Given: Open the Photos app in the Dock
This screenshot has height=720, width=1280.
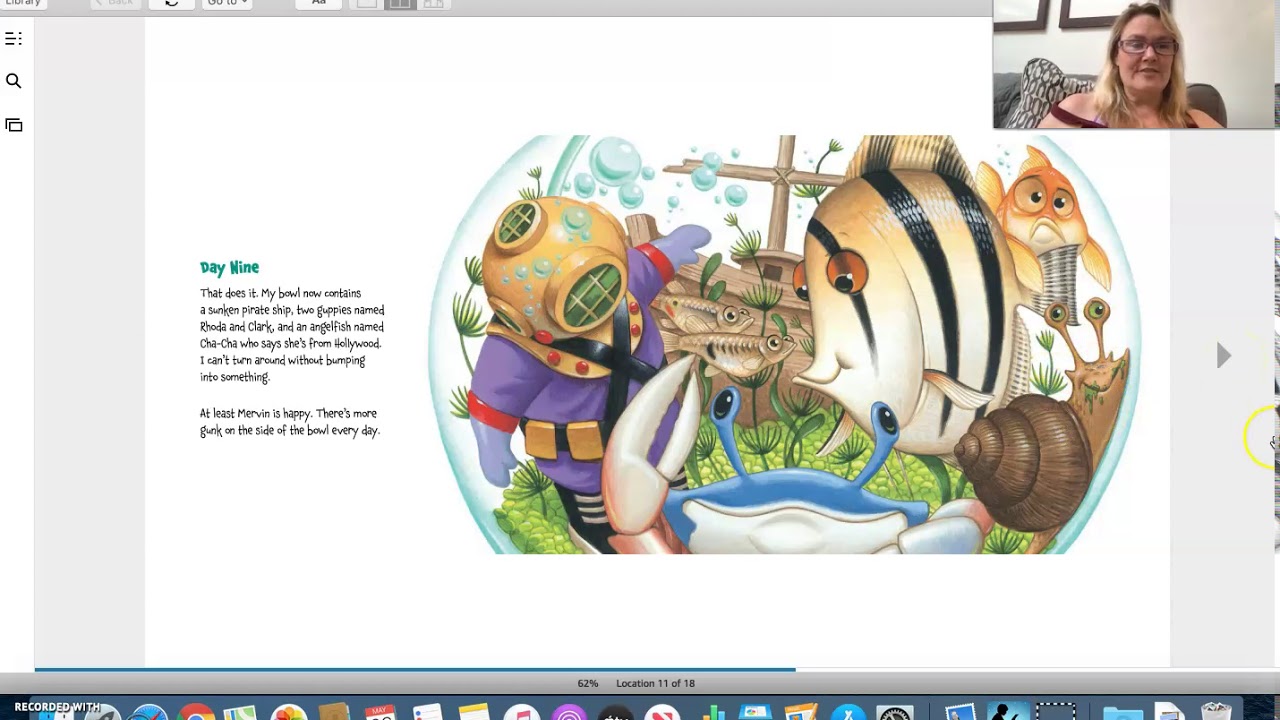Looking at the screenshot, I should click(x=288, y=713).
